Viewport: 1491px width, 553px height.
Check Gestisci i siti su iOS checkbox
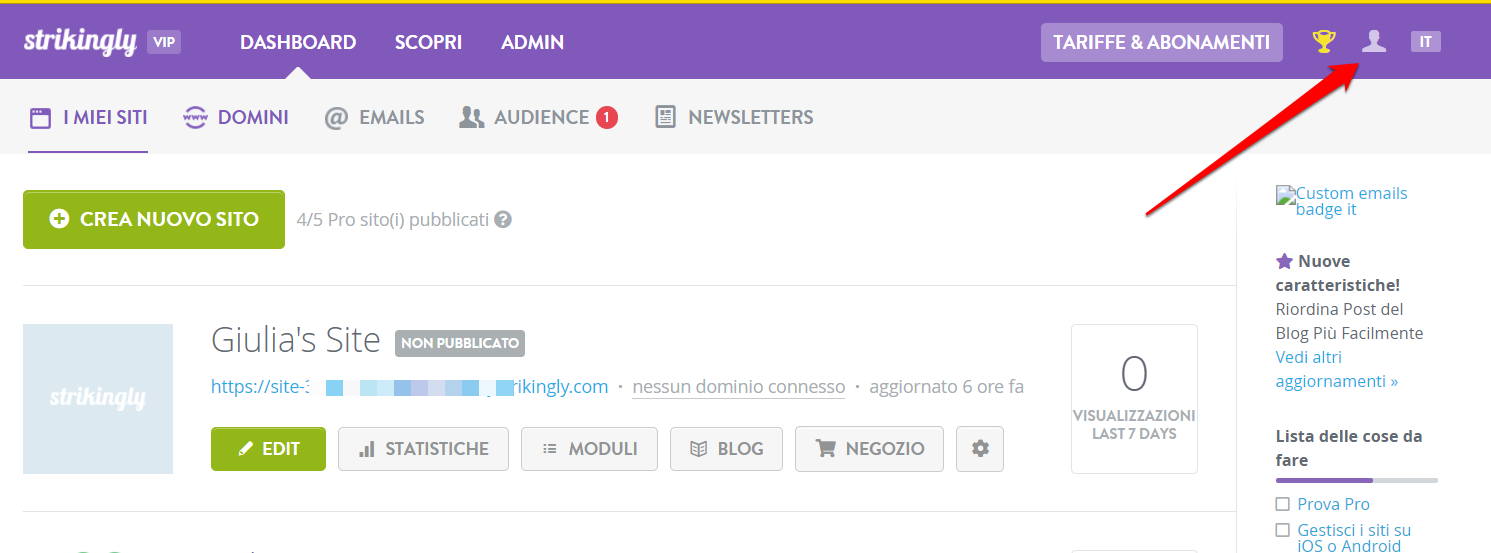pyautogui.click(x=1283, y=530)
